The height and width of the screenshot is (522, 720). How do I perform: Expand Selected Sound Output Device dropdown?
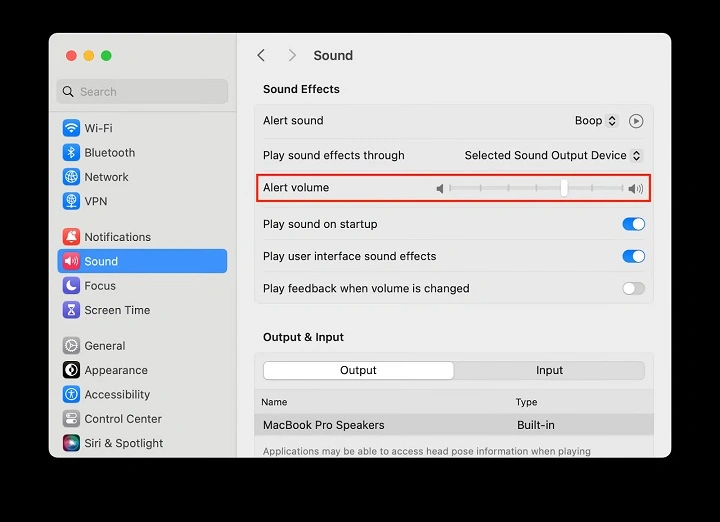point(553,156)
